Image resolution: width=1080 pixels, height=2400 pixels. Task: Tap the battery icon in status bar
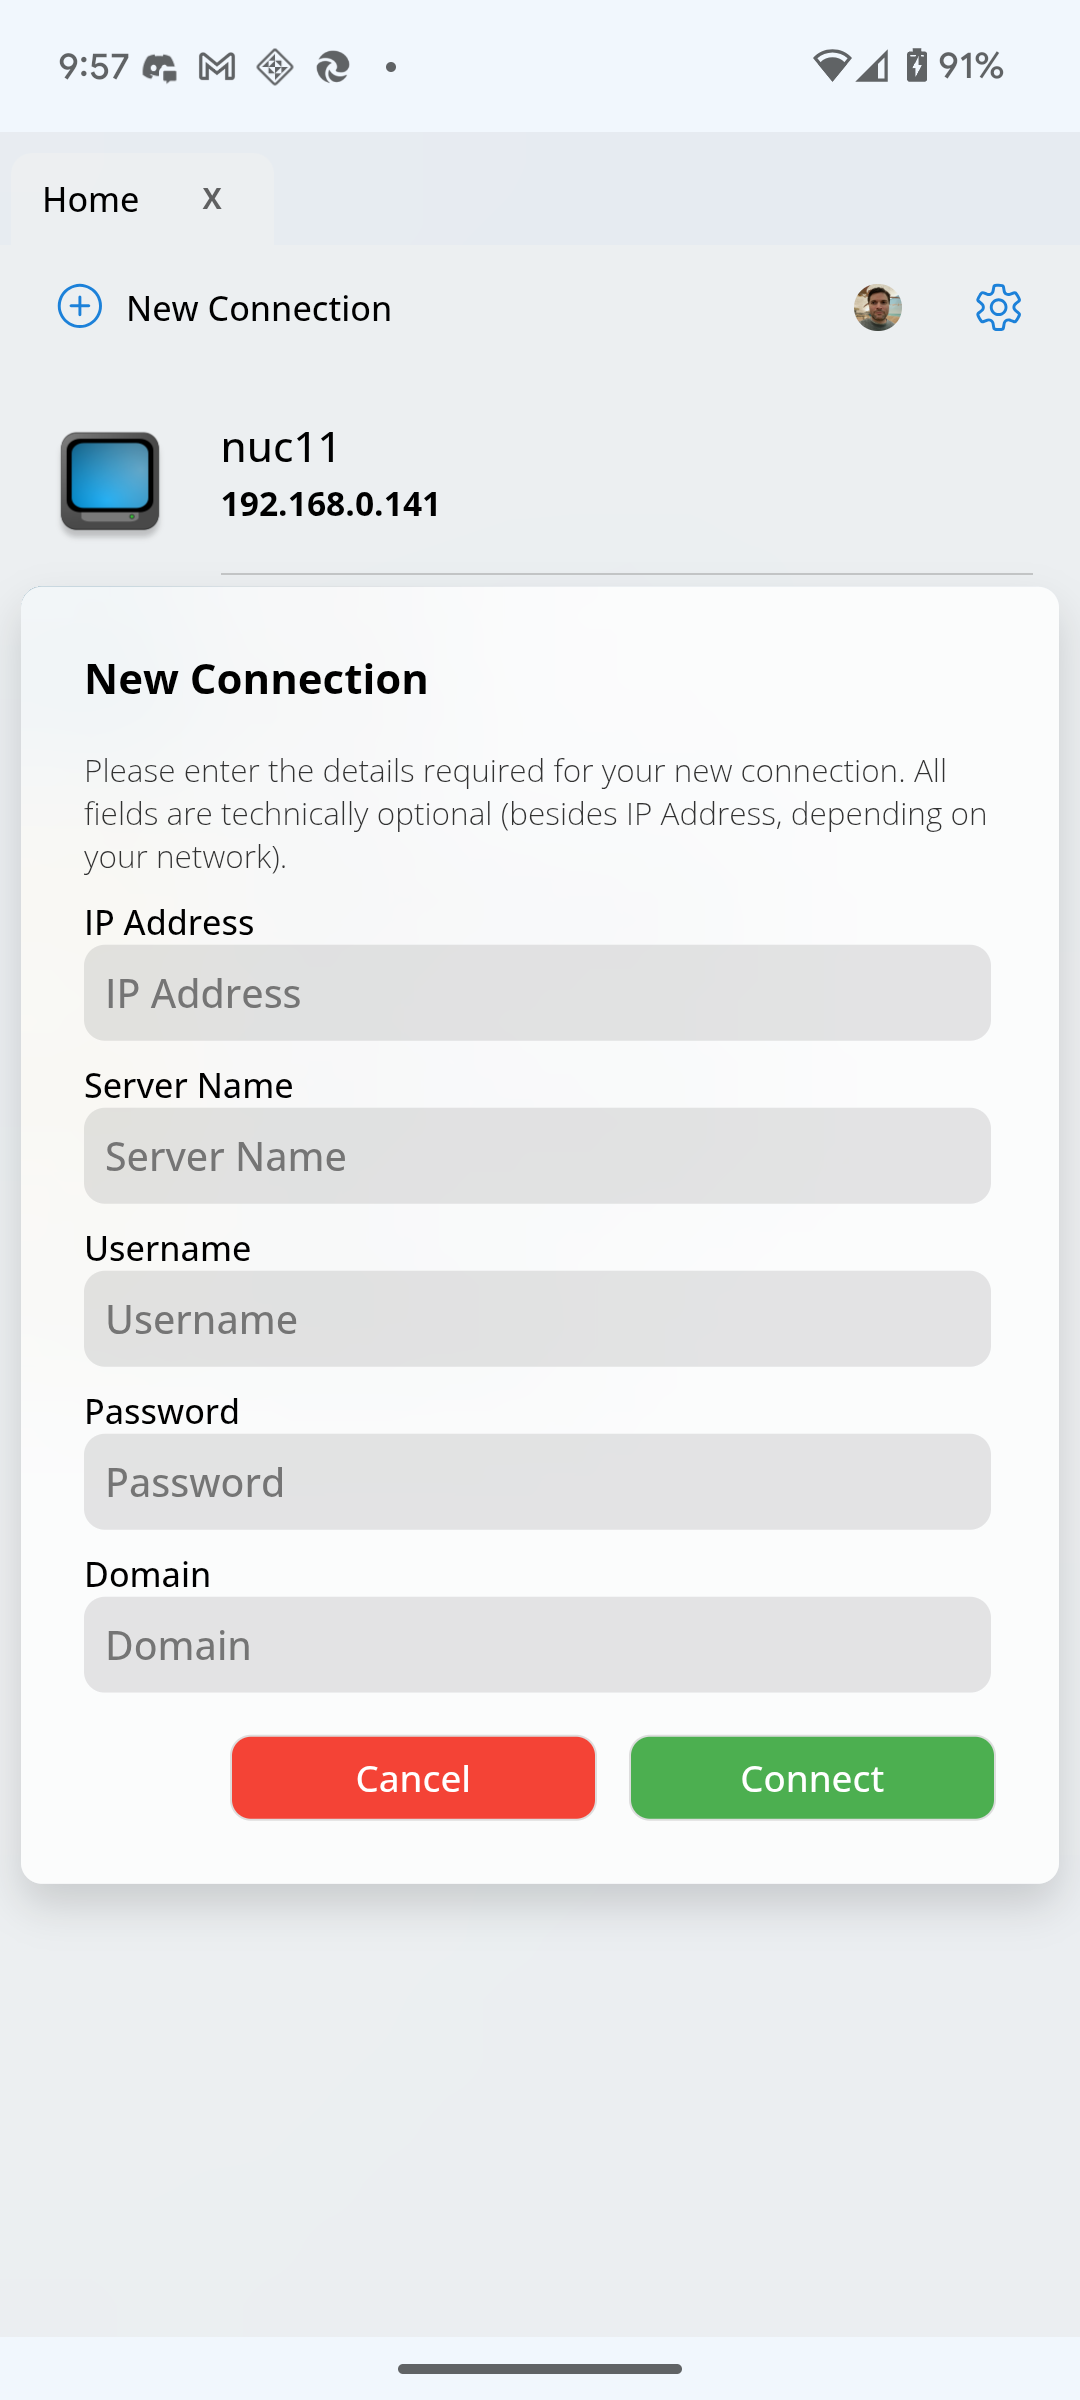tap(916, 66)
